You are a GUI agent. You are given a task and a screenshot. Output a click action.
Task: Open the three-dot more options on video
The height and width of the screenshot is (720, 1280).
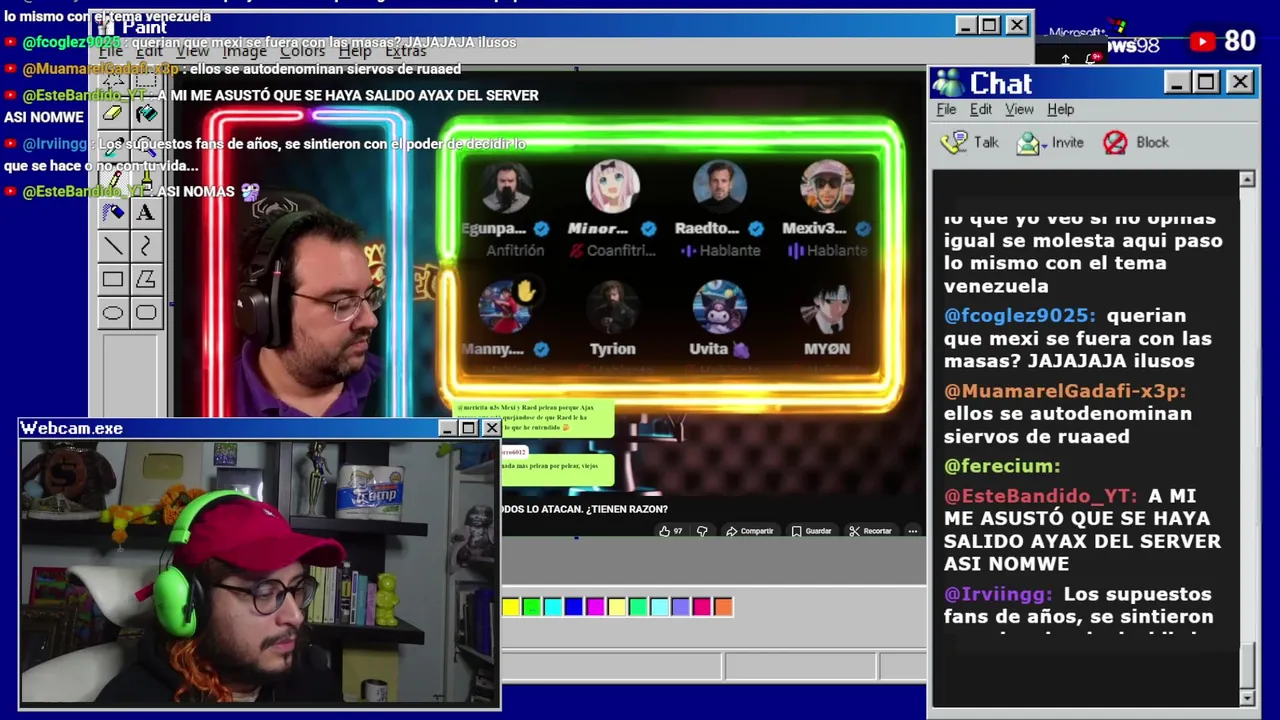click(912, 531)
